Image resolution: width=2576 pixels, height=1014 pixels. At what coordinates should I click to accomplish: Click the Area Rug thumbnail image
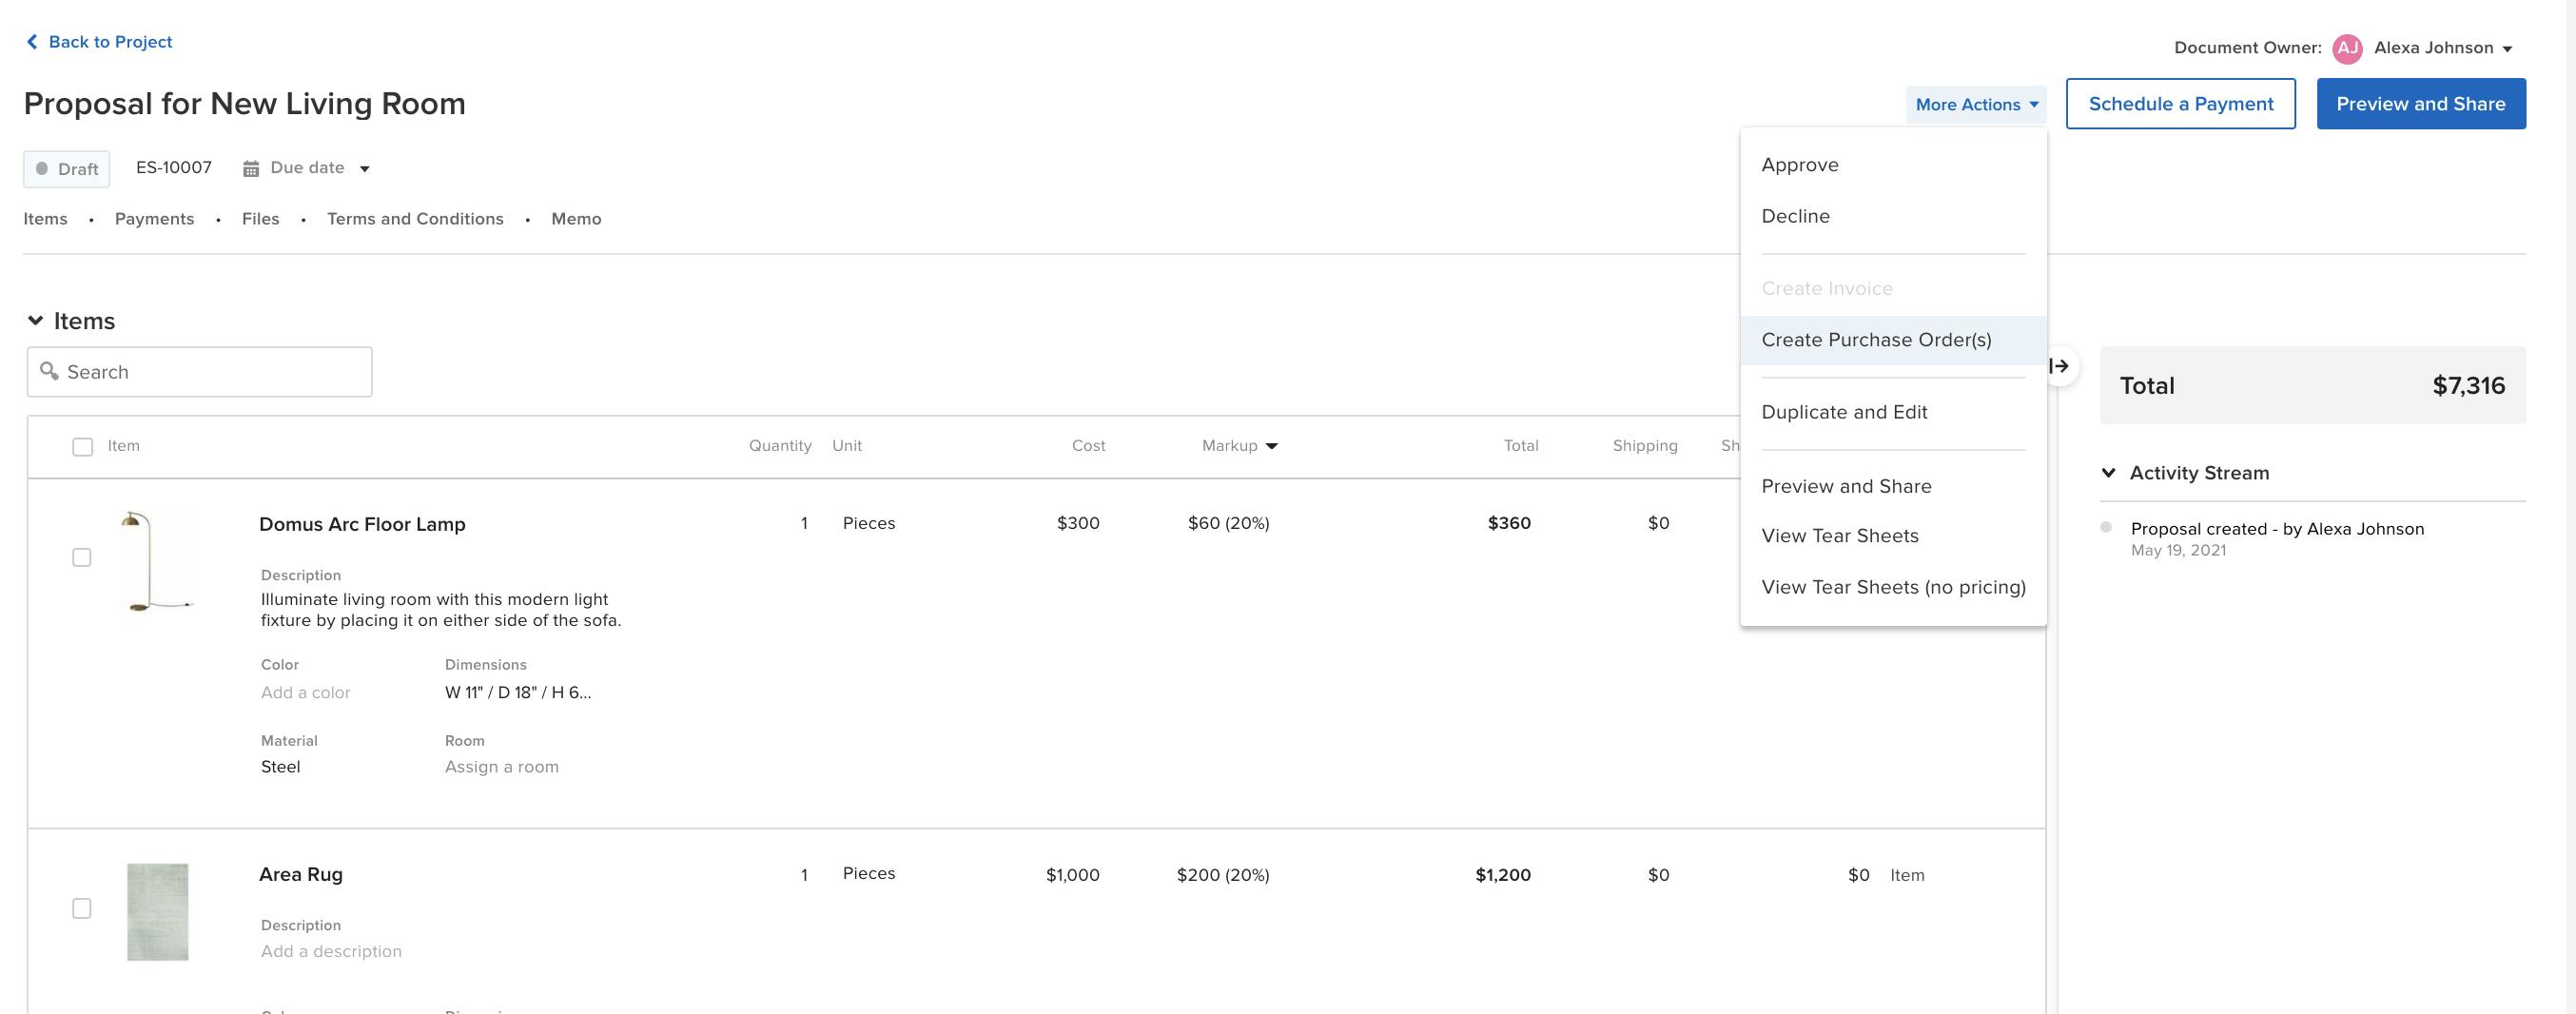coord(158,911)
